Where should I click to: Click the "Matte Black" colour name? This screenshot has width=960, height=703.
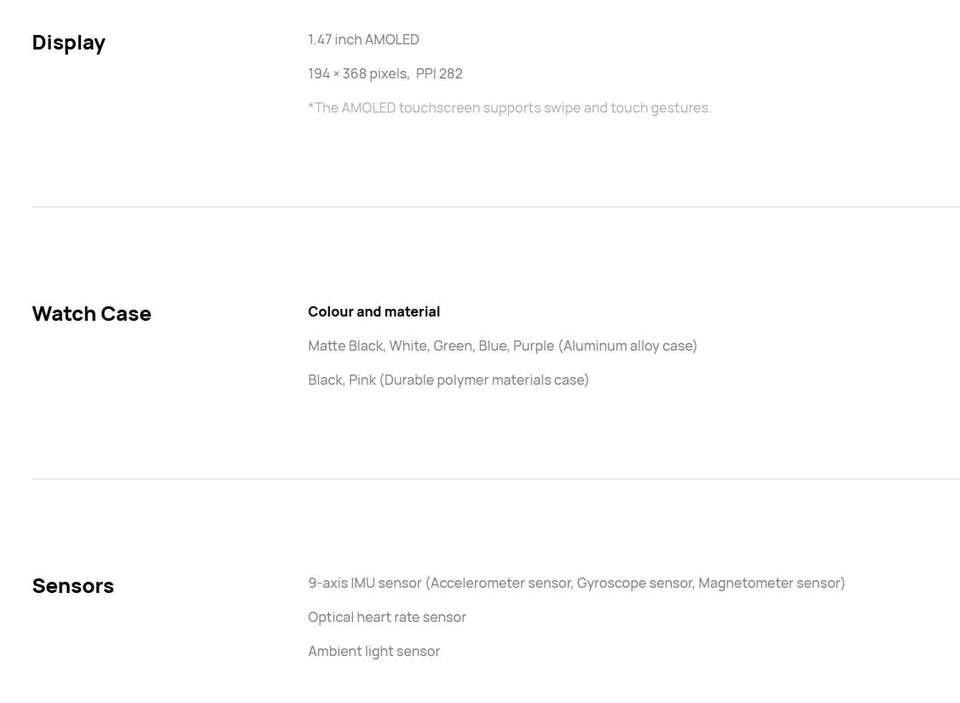(345, 345)
